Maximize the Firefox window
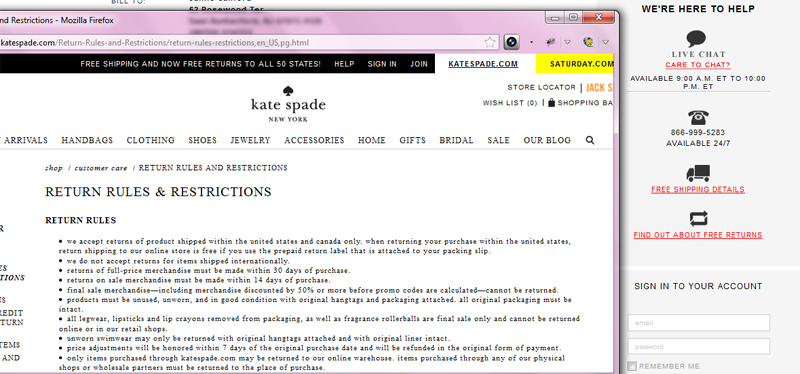This screenshot has width=800, height=374. click(x=573, y=18)
